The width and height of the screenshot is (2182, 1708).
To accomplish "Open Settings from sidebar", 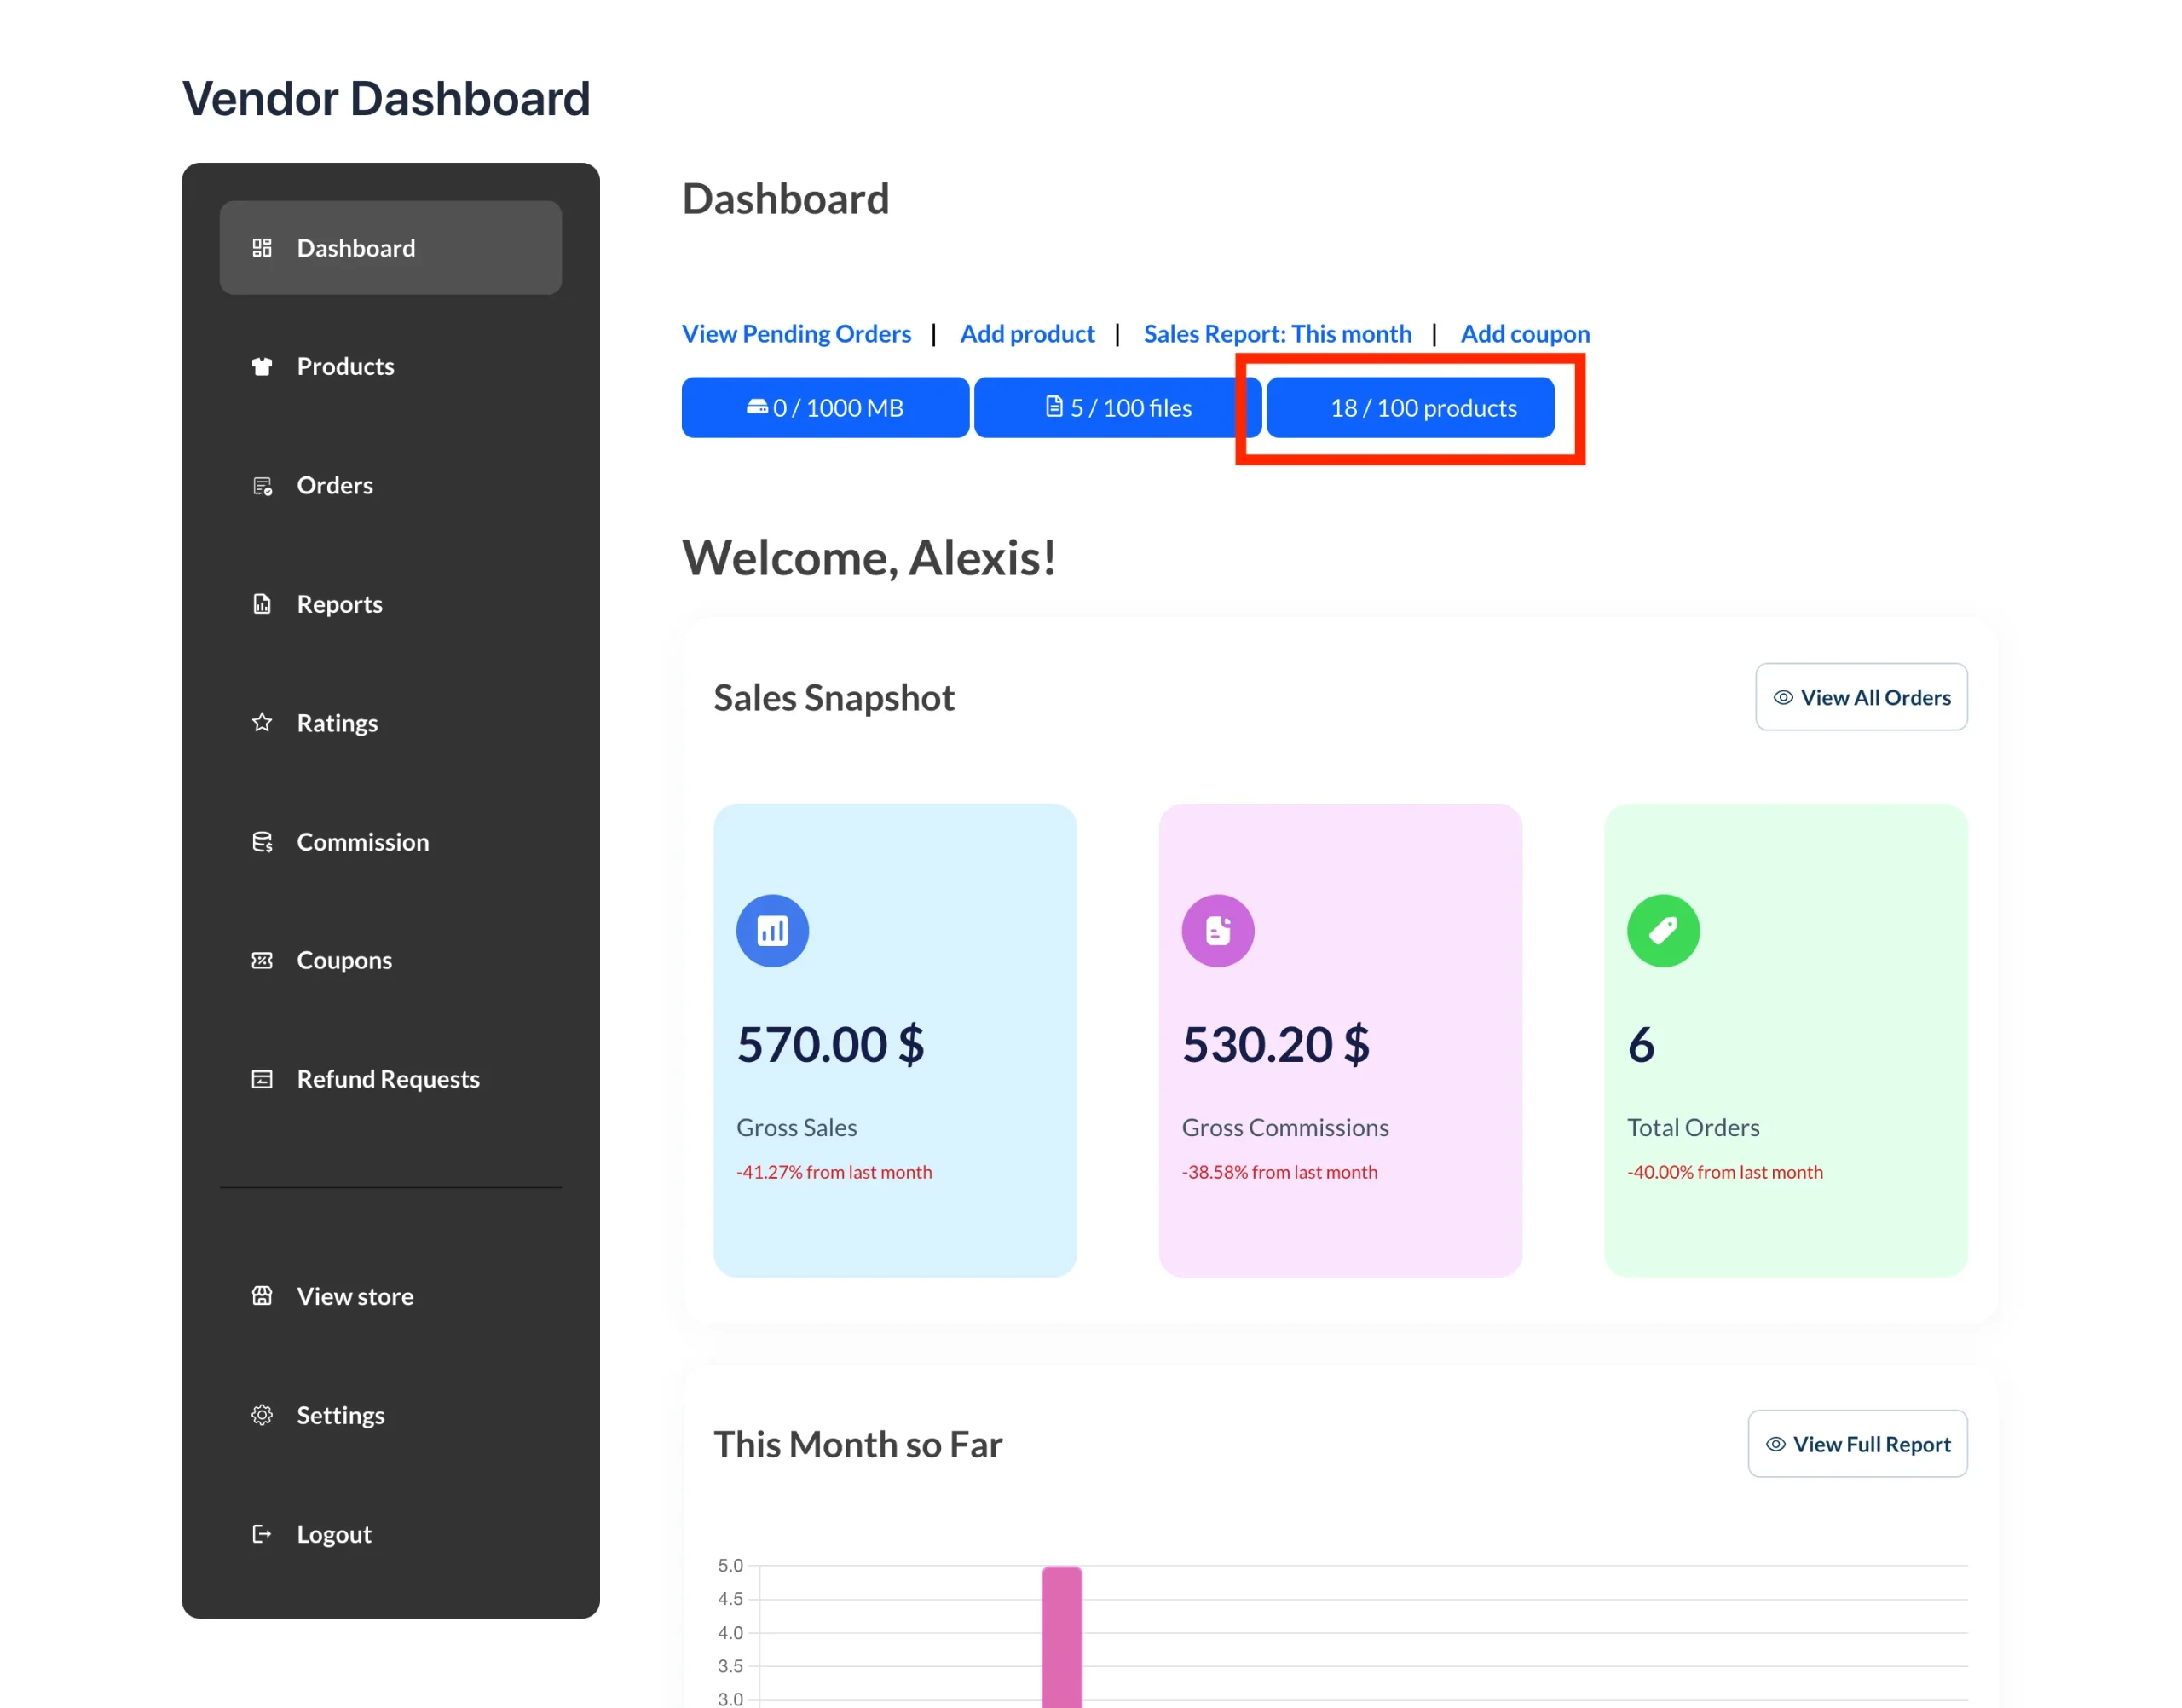I will click(390, 1415).
